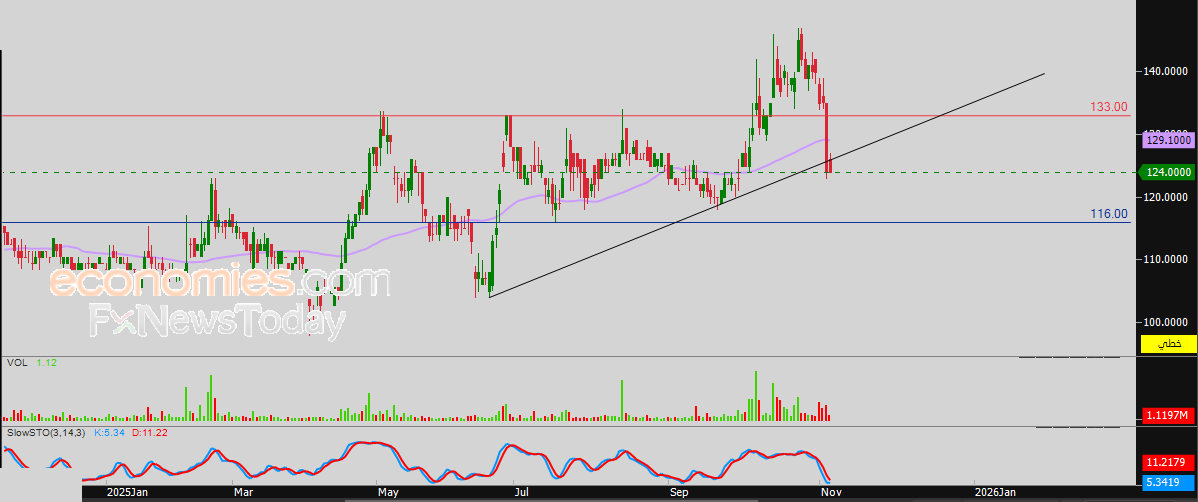The image size is (1198, 502).
Task: Click the blue 5.3419 stochastic tag
Action: [x=1169, y=482]
